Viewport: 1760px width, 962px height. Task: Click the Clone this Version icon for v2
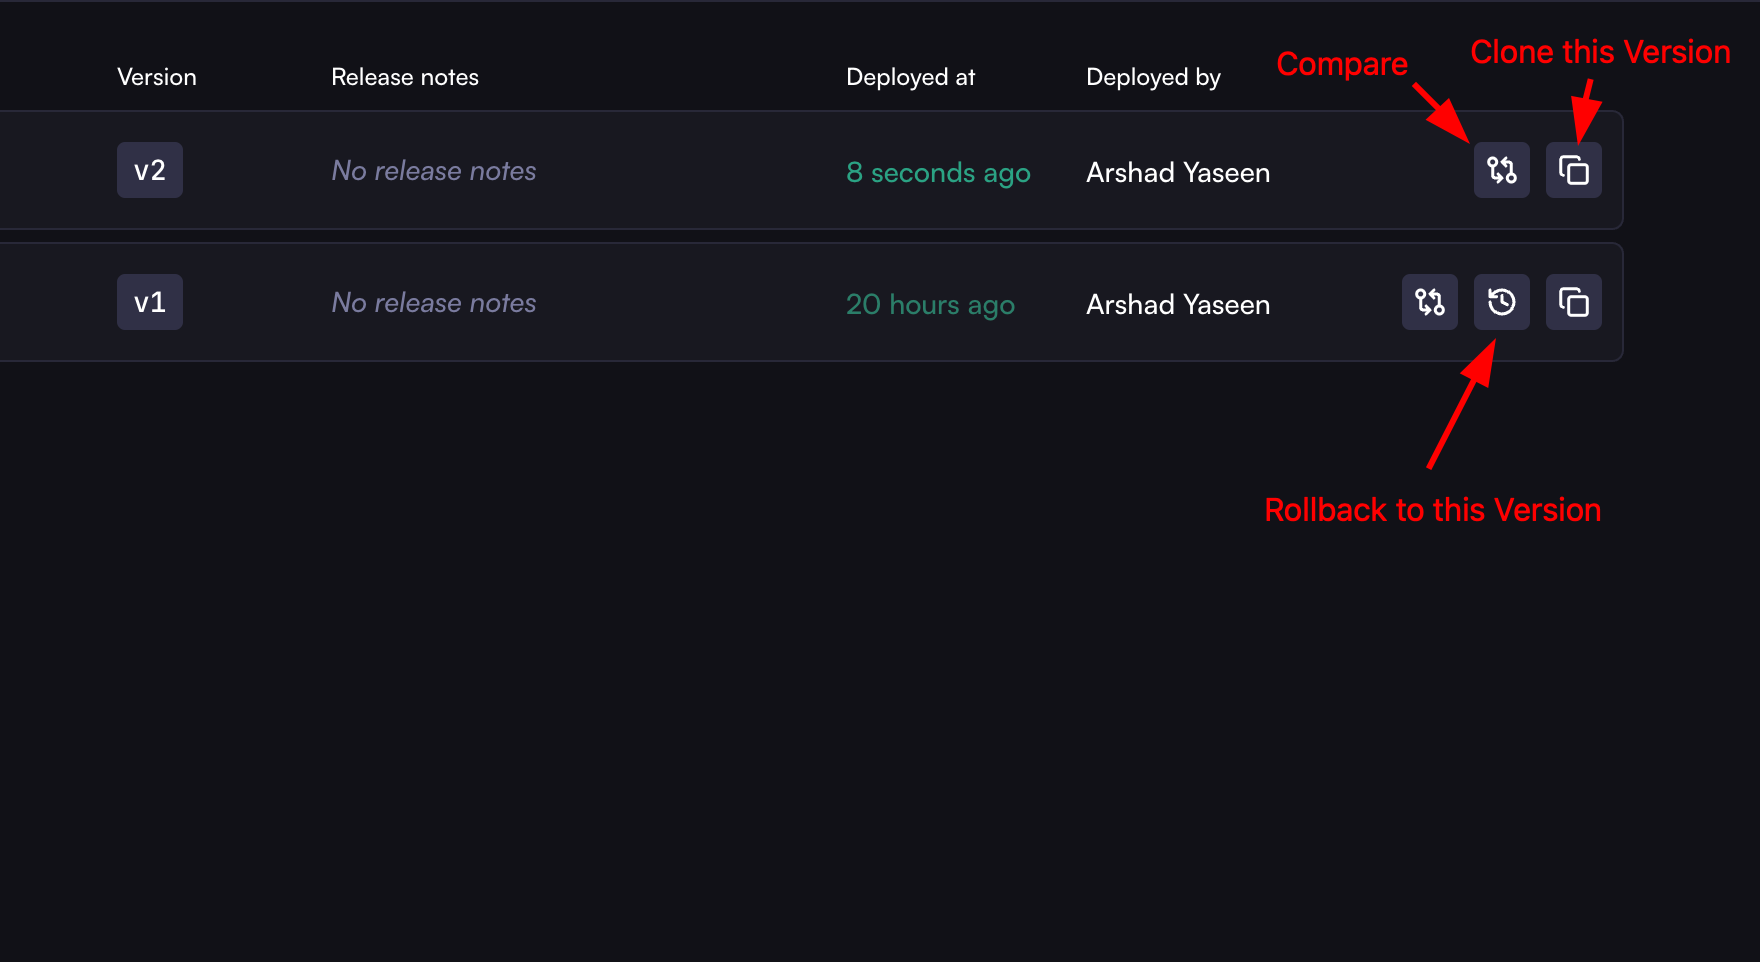tap(1573, 170)
